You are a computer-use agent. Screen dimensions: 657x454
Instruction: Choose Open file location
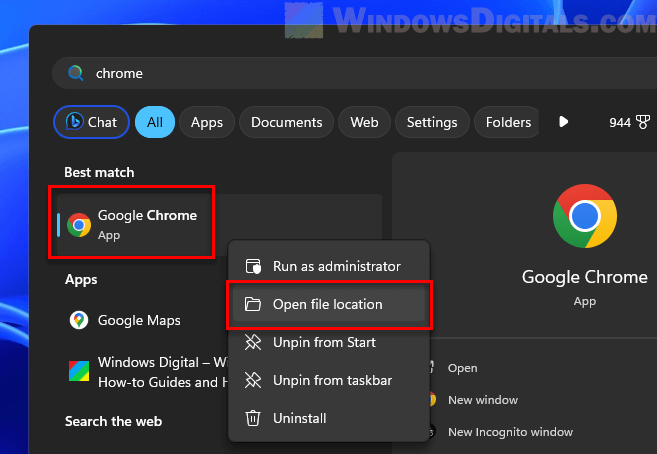329,304
